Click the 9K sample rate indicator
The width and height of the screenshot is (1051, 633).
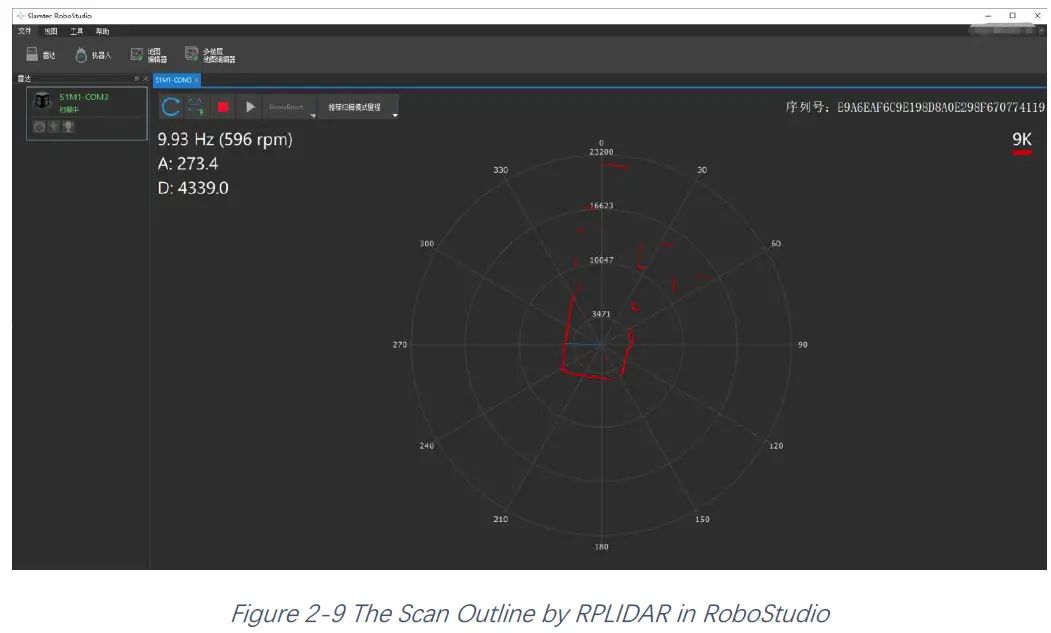[x=1022, y=139]
